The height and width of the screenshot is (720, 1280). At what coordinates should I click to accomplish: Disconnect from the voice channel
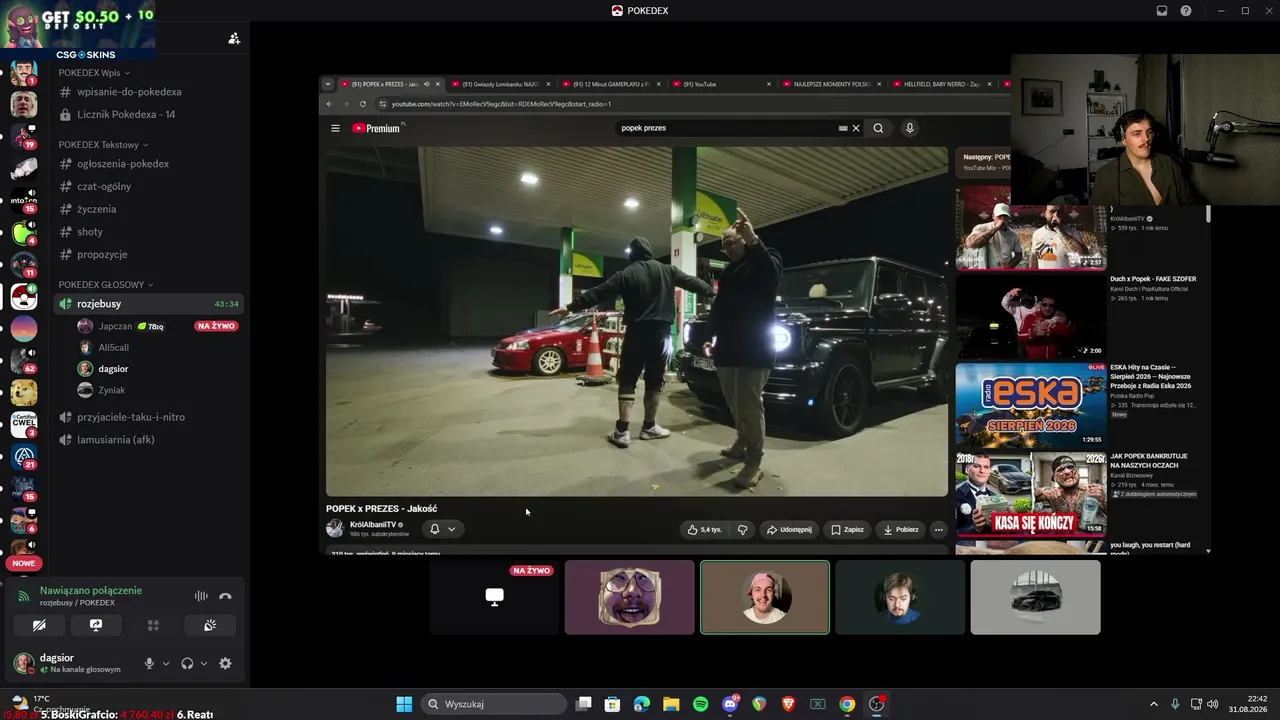(225, 596)
